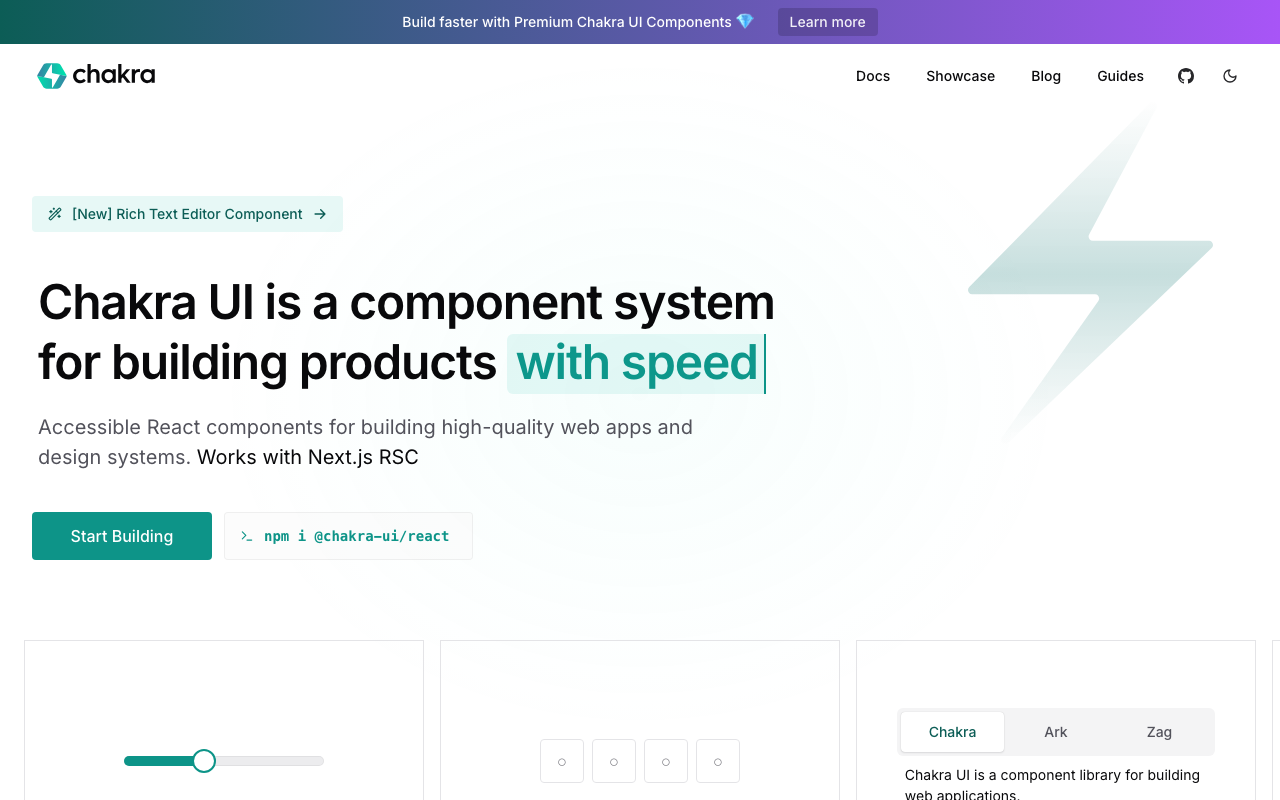Click the slider handle in the demo card

[x=204, y=761]
